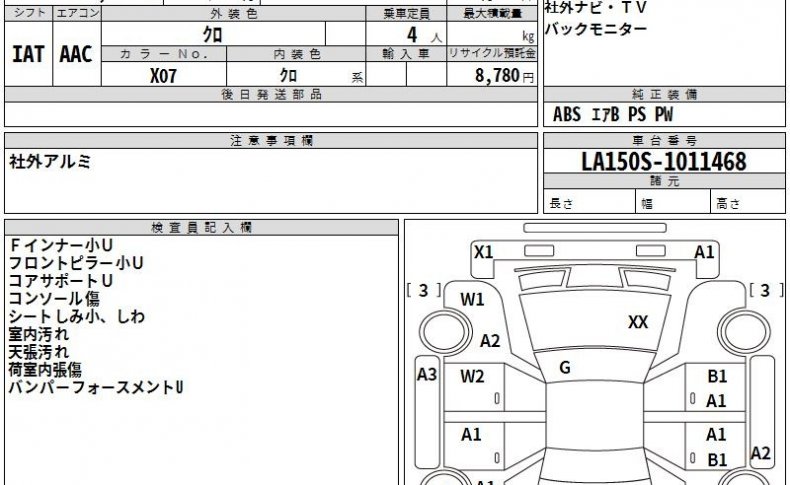Image resolution: width=790 pixels, height=485 pixels.
Task: Select the X1 damage mark on diagram
Action: [484, 252]
